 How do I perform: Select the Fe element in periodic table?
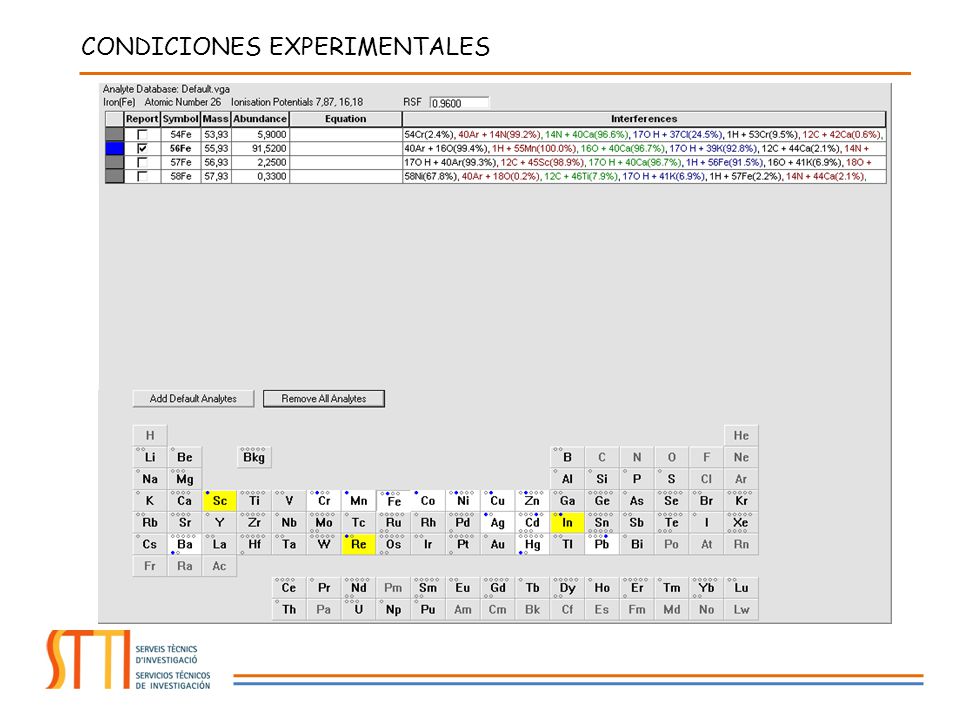point(394,501)
